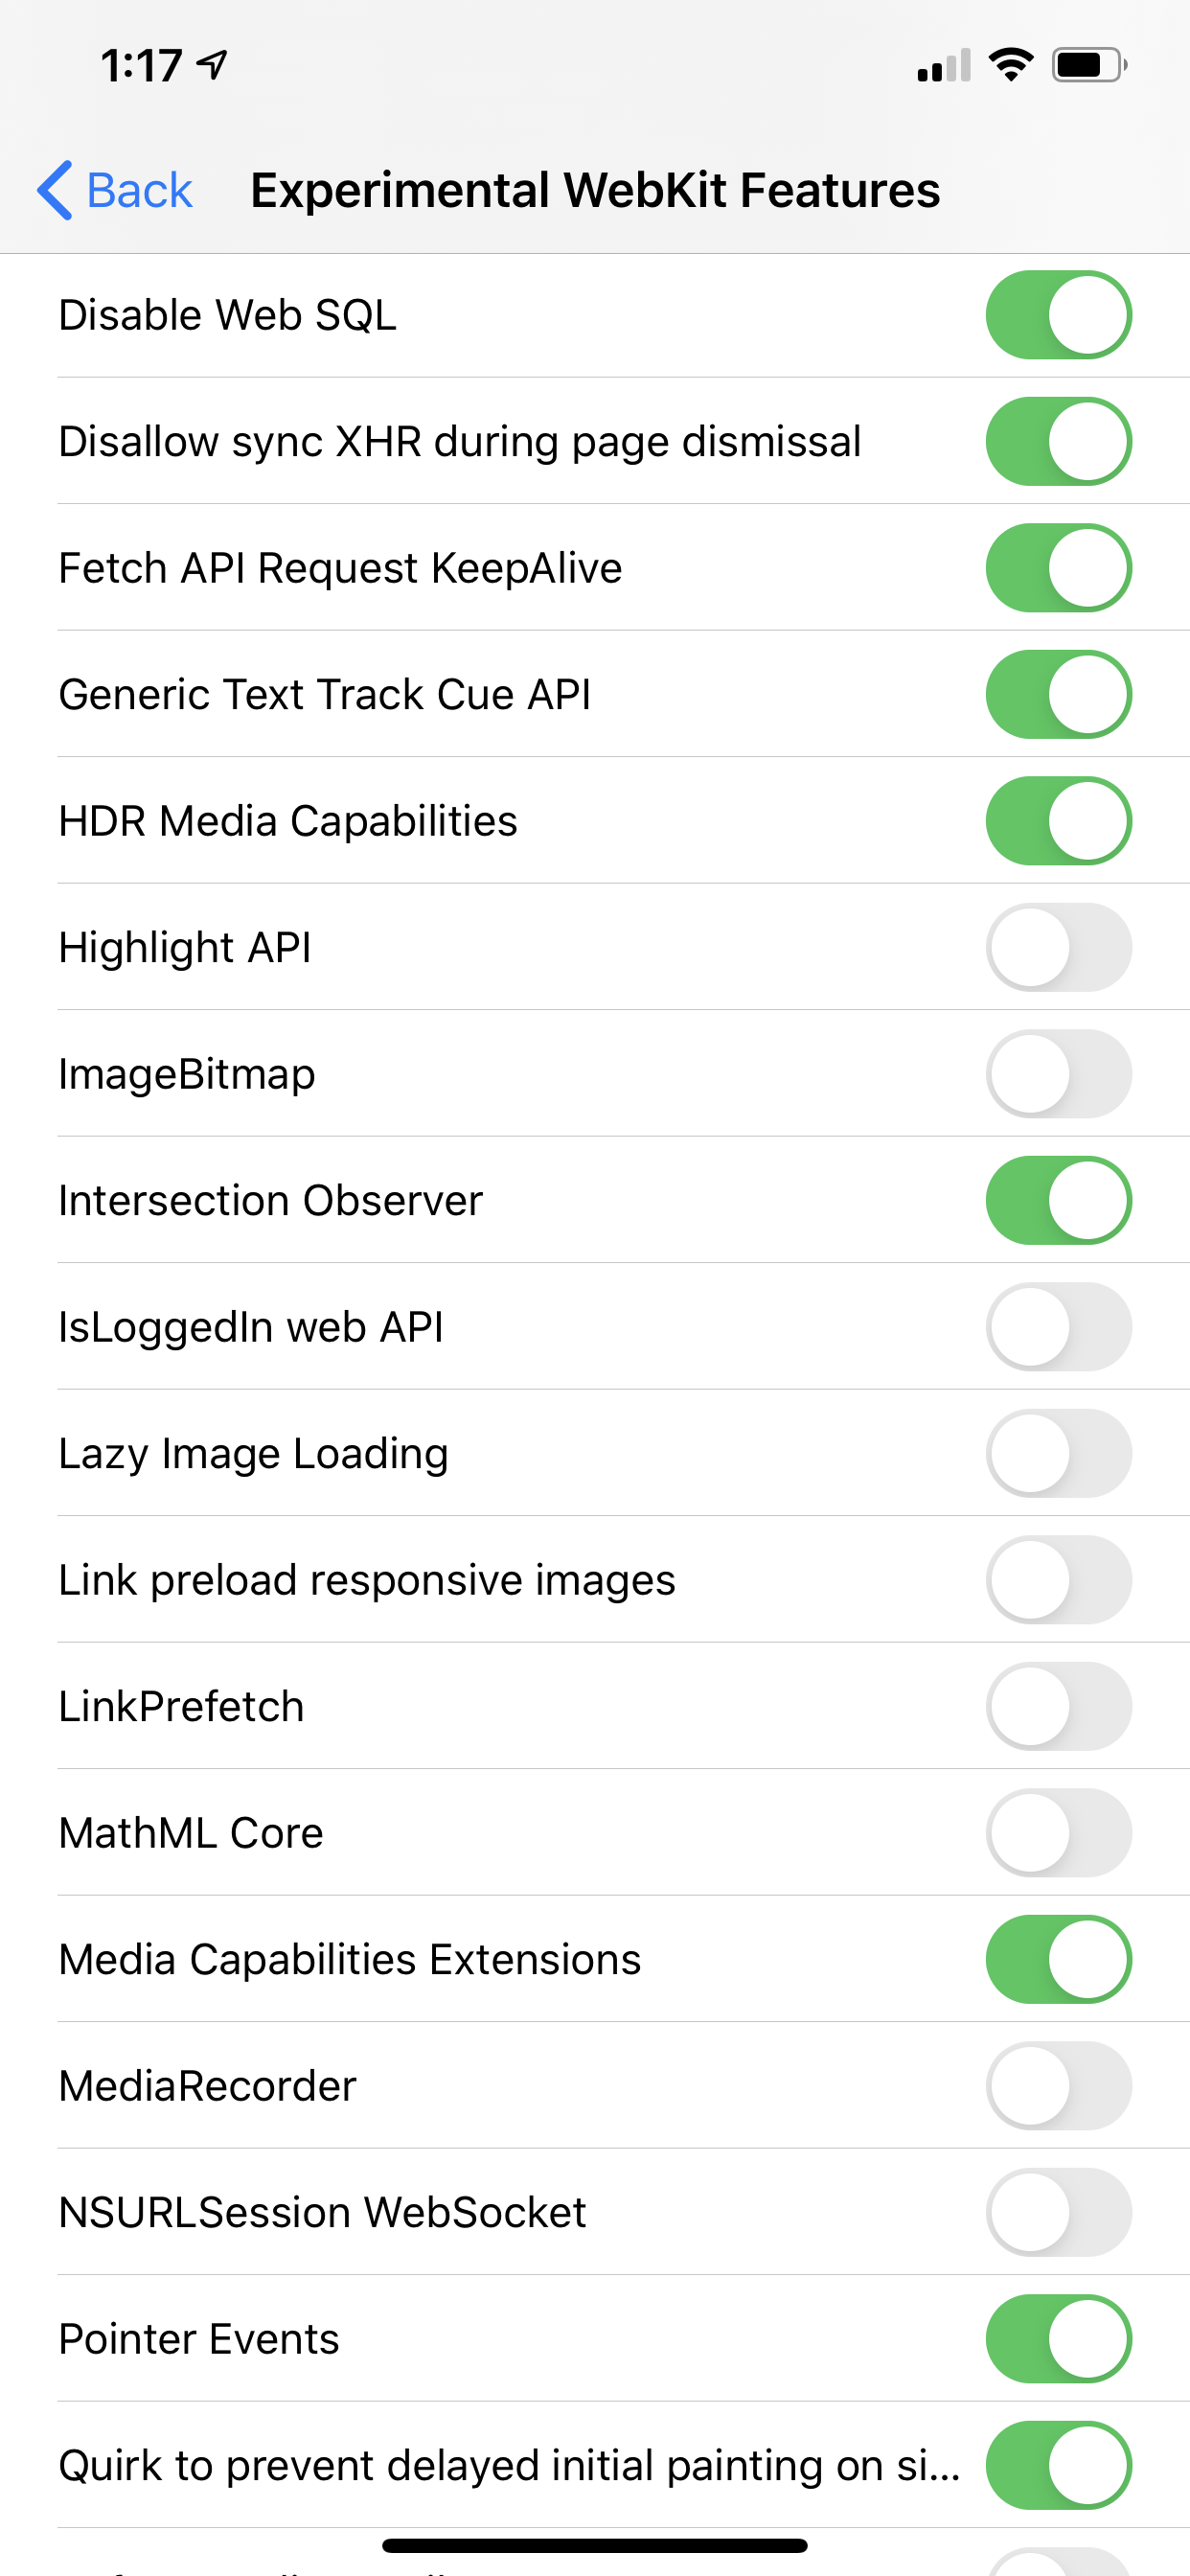Turn off Disallow sync XHR toggle
This screenshot has width=1190, height=2576.
1058,441
